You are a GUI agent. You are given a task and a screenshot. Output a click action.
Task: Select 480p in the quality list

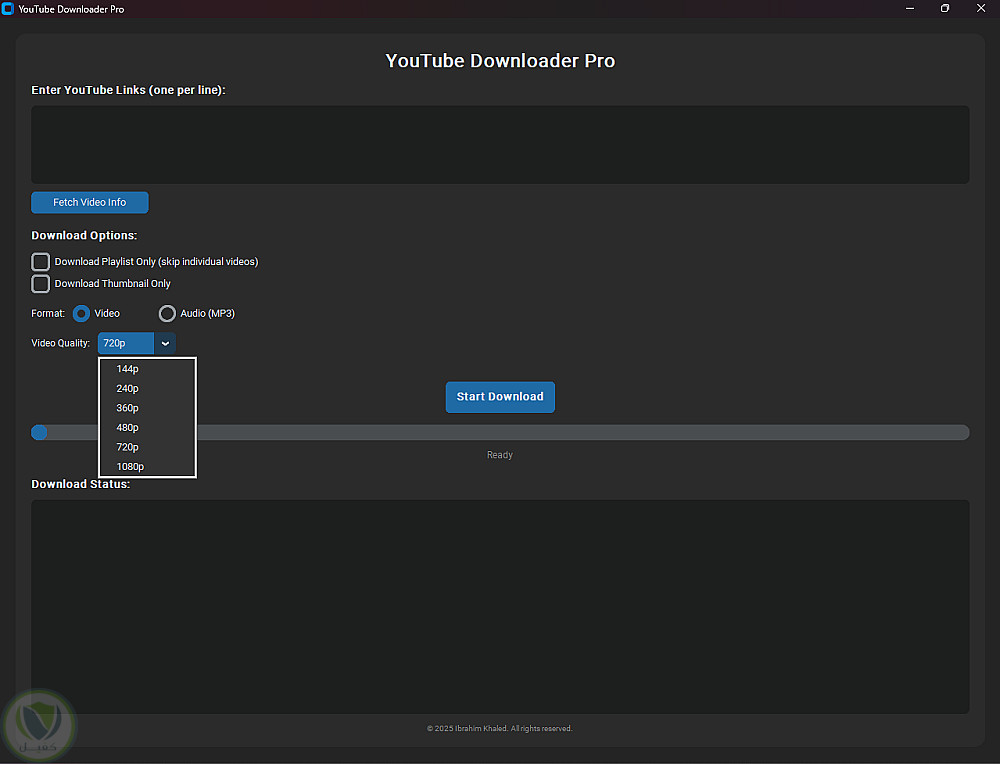point(147,427)
